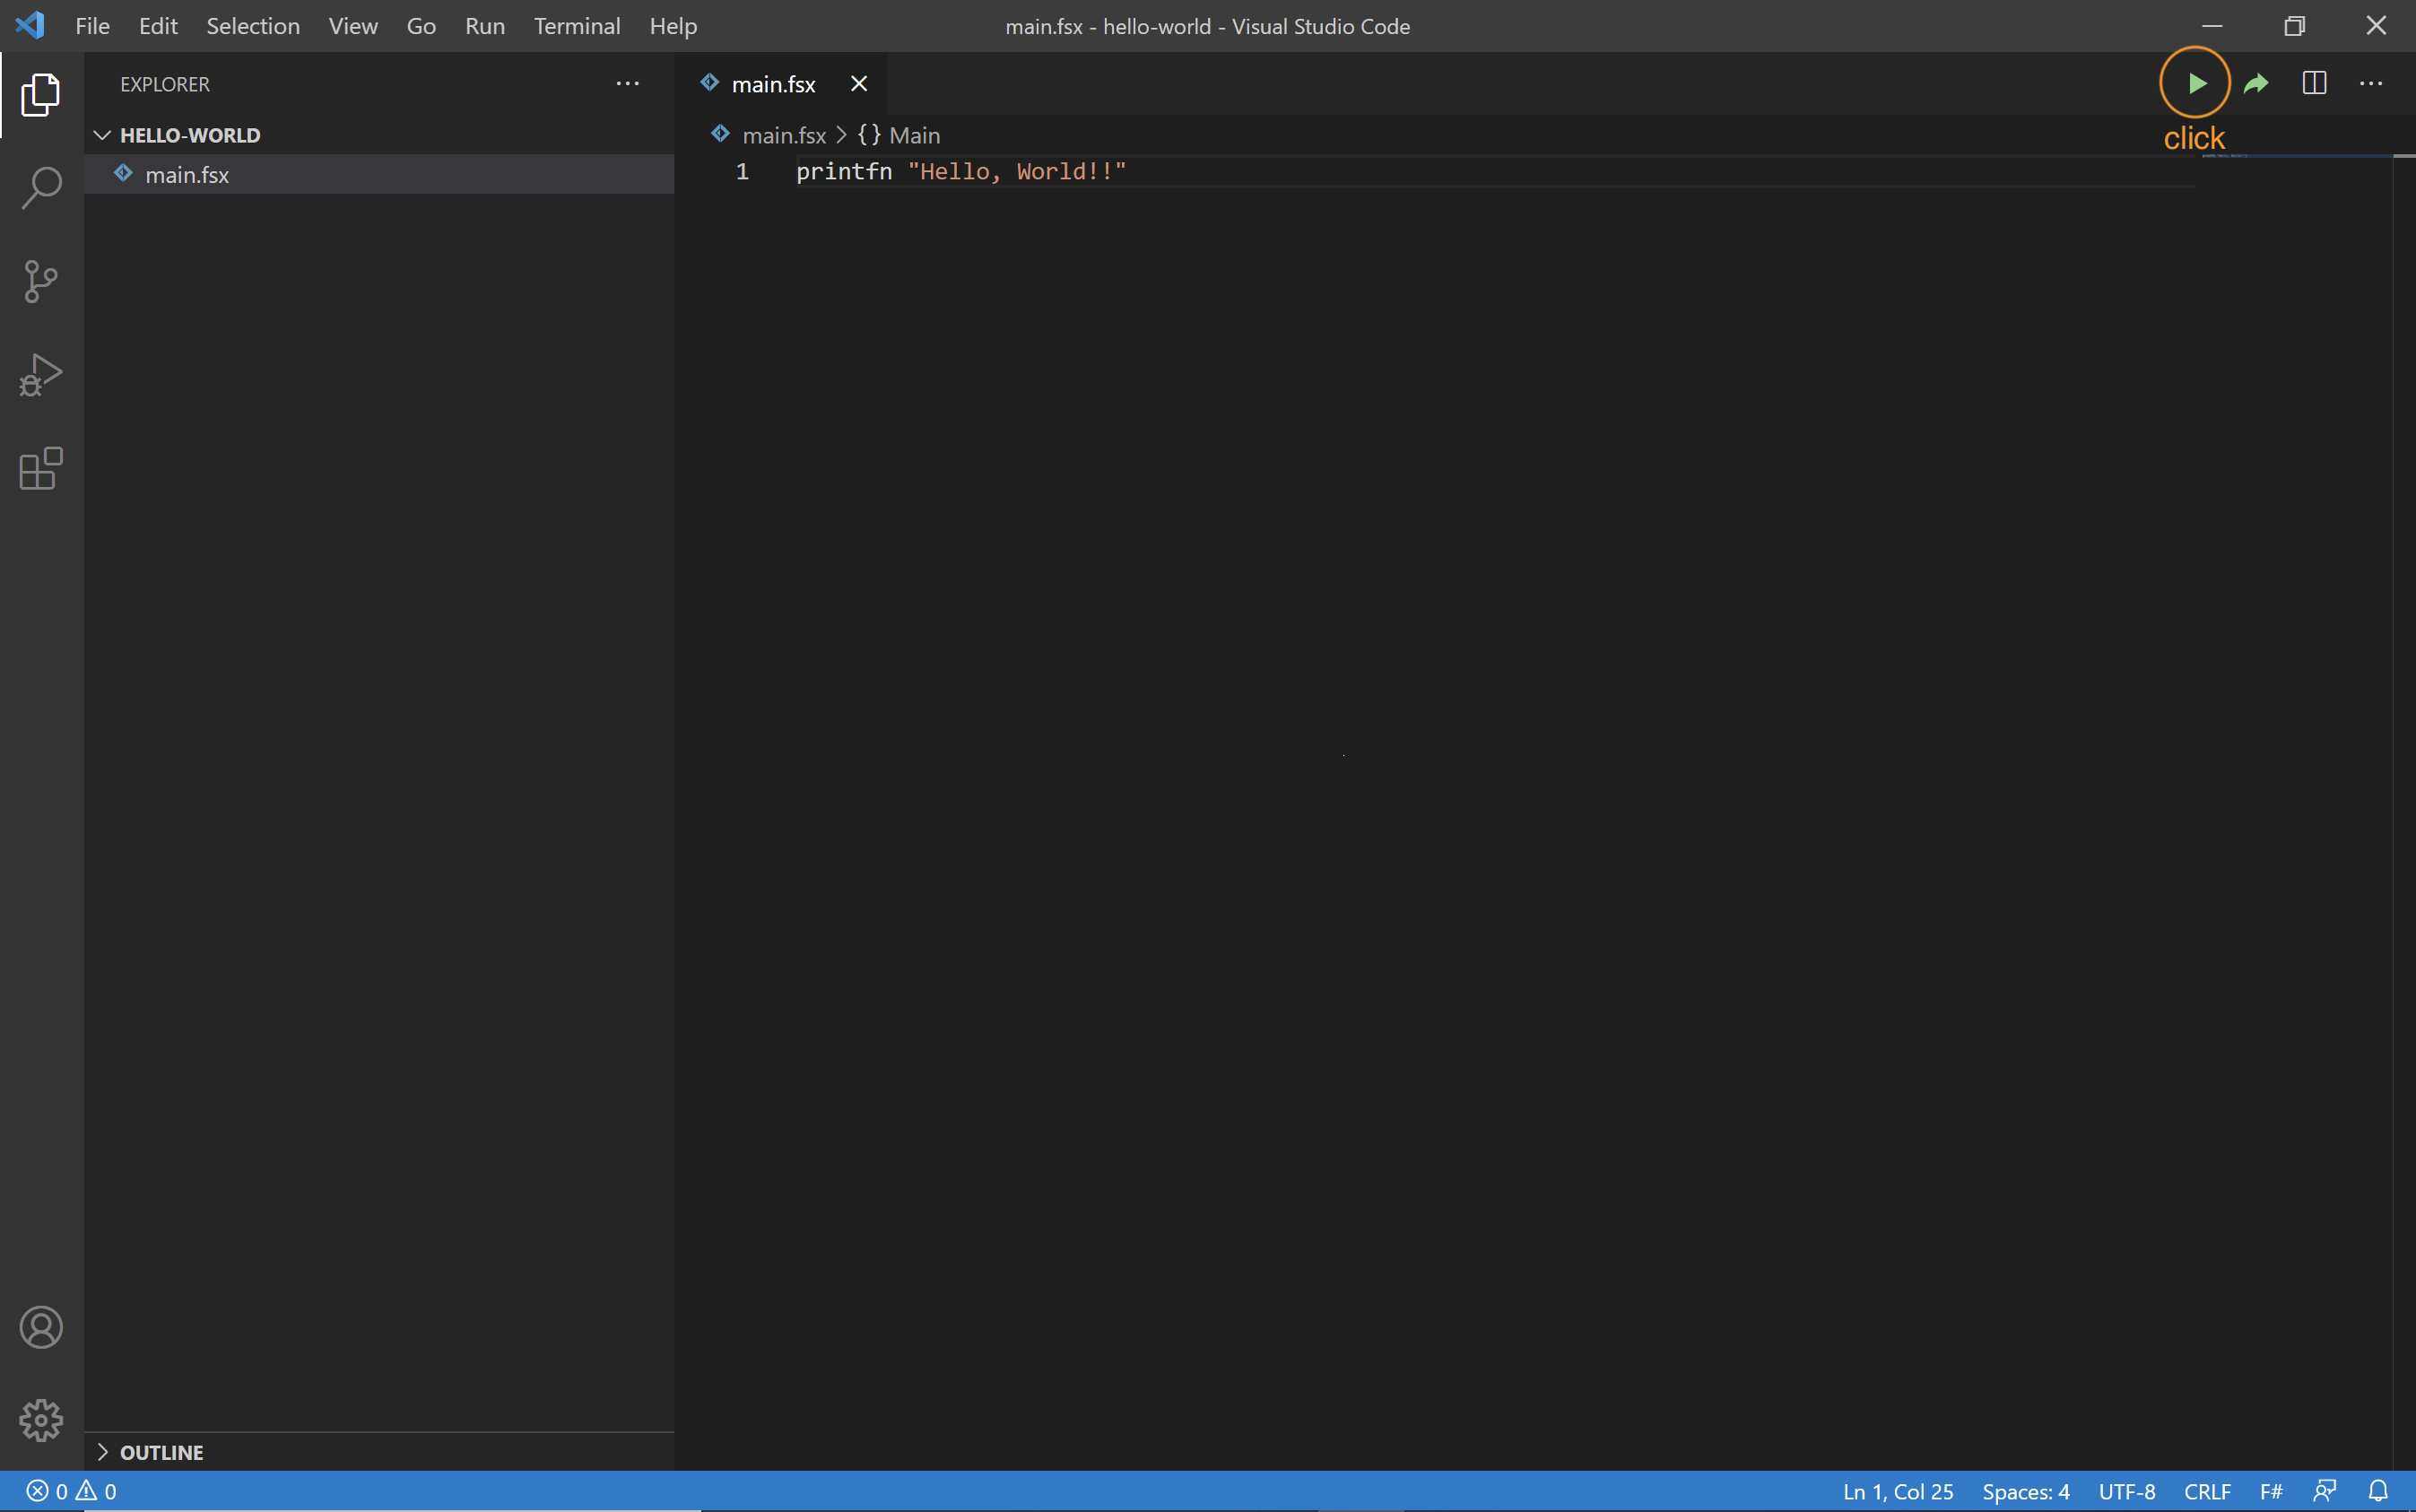Open the Accounts icon

coord(41,1327)
